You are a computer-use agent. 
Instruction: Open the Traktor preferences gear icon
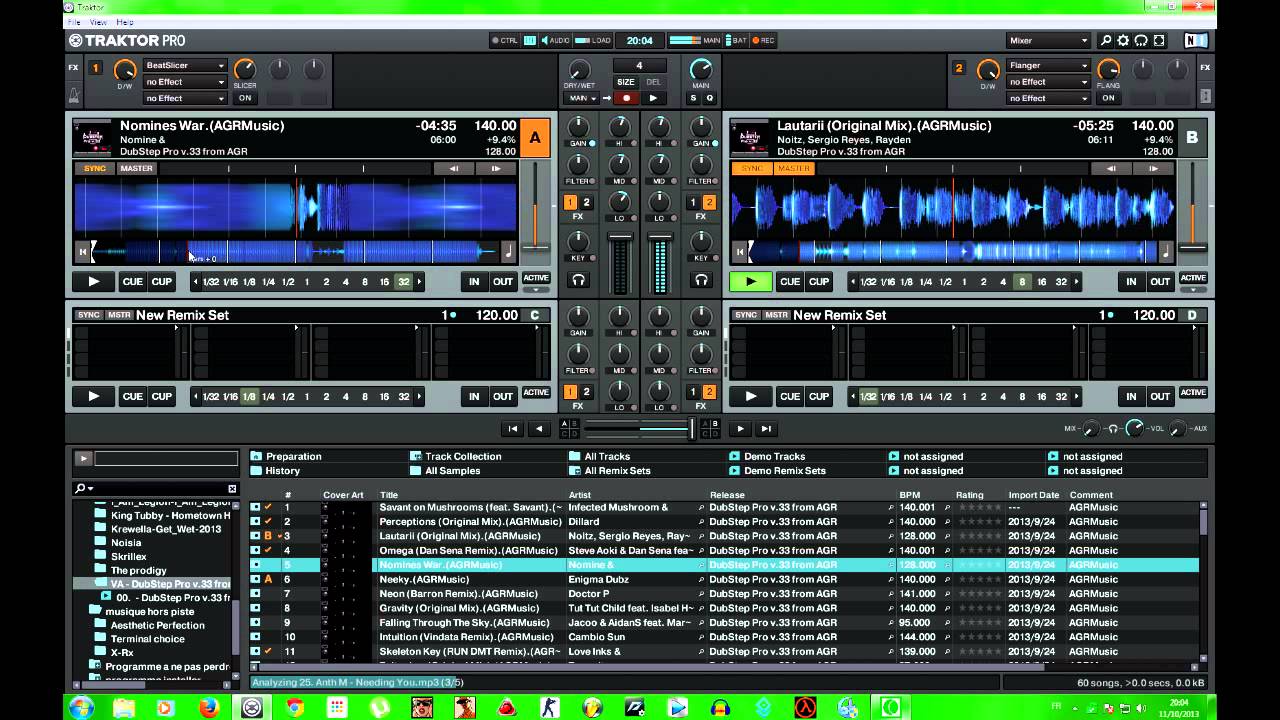click(x=1123, y=41)
